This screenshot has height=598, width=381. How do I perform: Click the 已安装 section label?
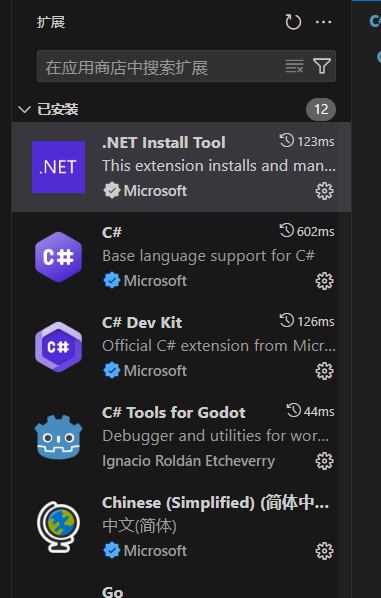[58, 110]
